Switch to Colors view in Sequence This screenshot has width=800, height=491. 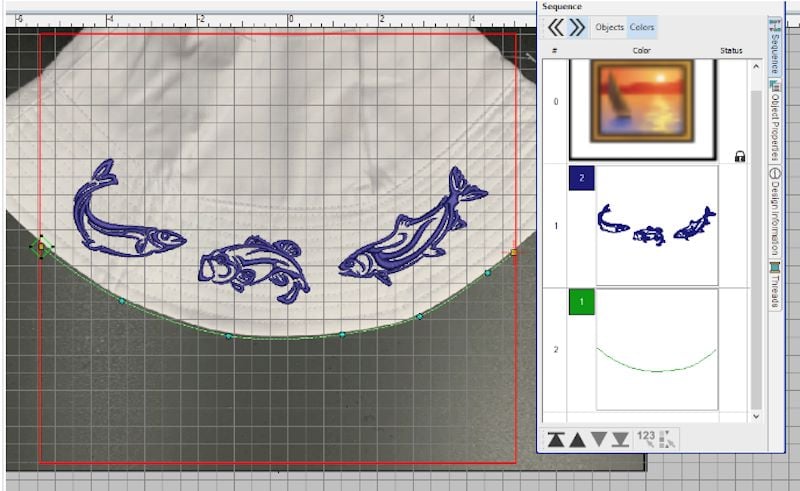tap(642, 27)
